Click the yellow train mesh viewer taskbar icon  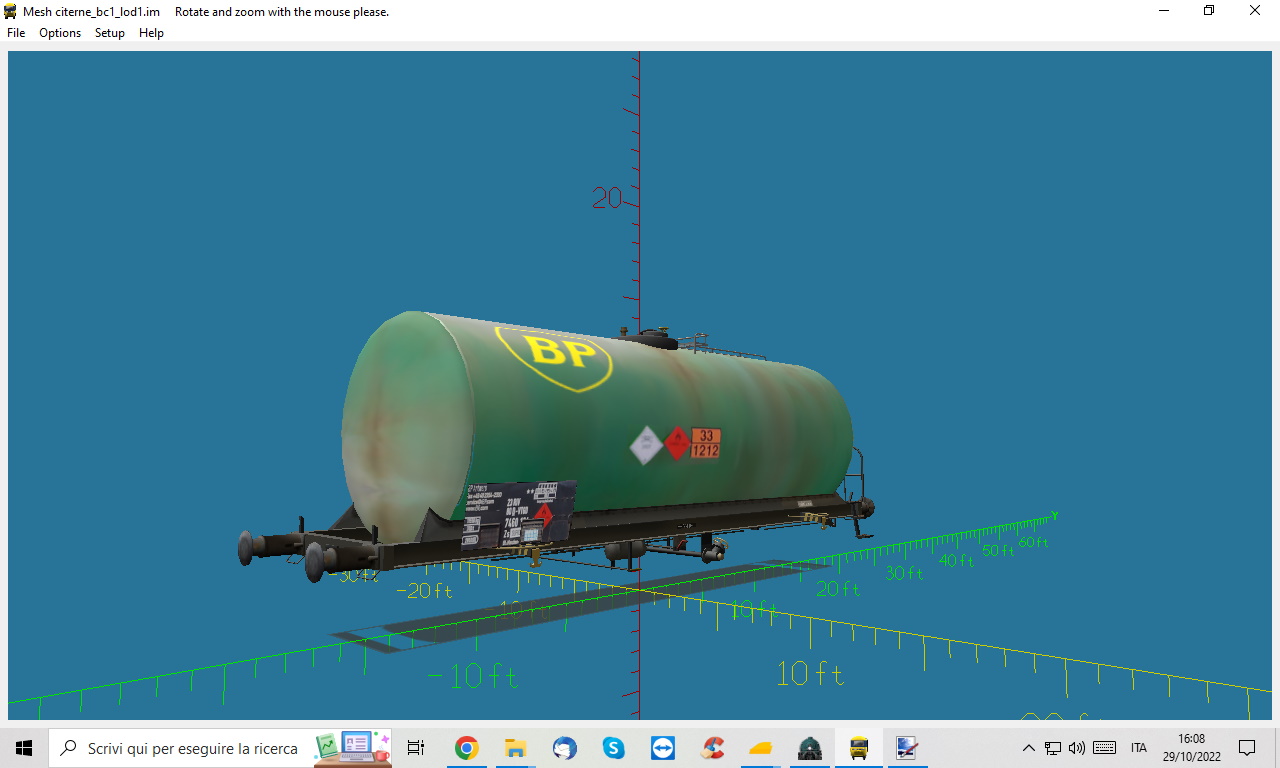click(858, 748)
